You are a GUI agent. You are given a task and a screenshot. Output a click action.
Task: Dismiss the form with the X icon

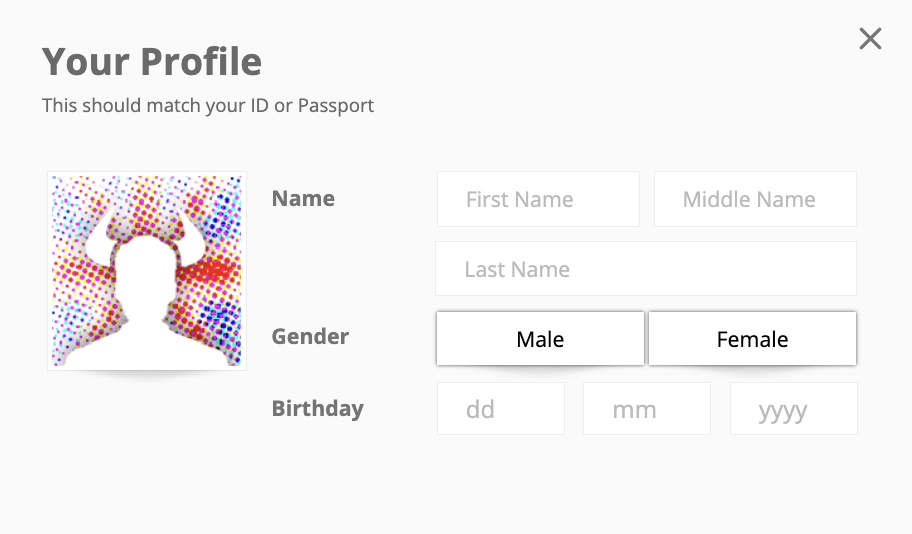(870, 39)
